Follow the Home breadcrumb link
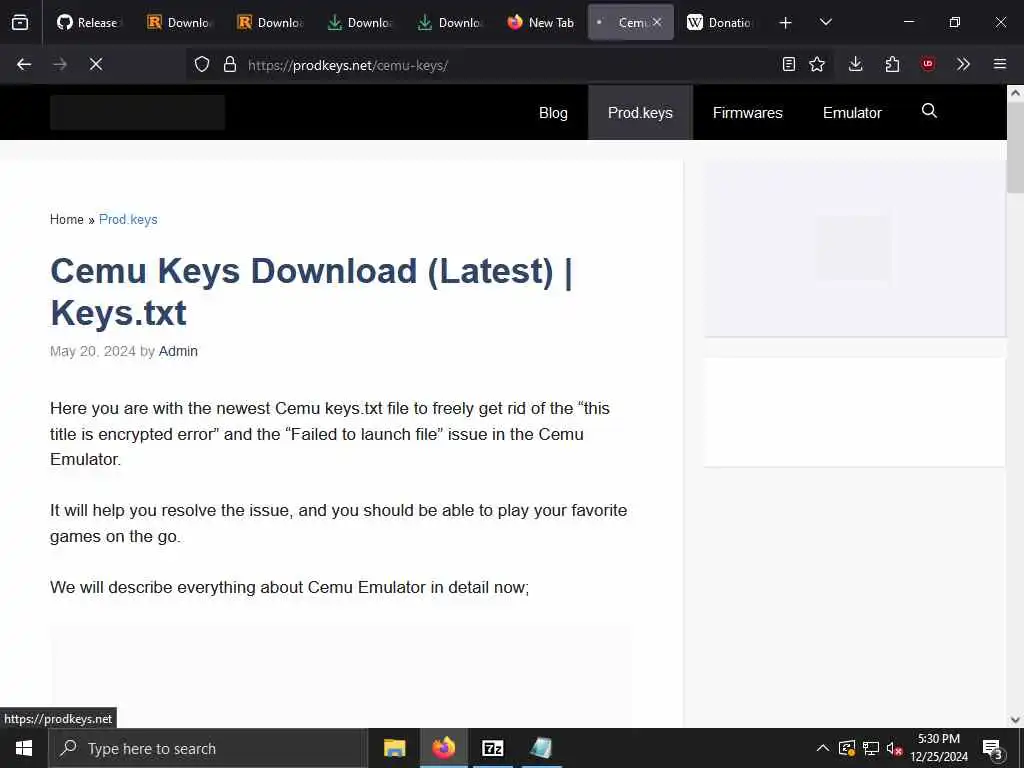This screenshot has height=768, width=1024. pyautogui.click(x=67, y=219)
